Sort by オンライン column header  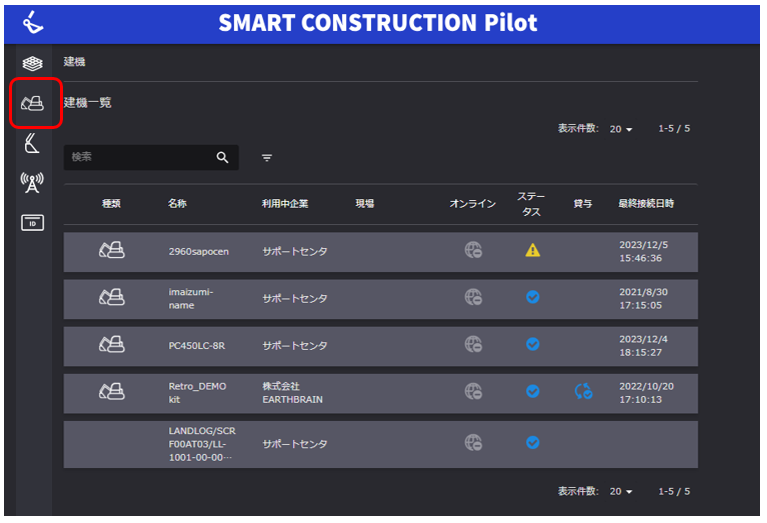[473, 204]
